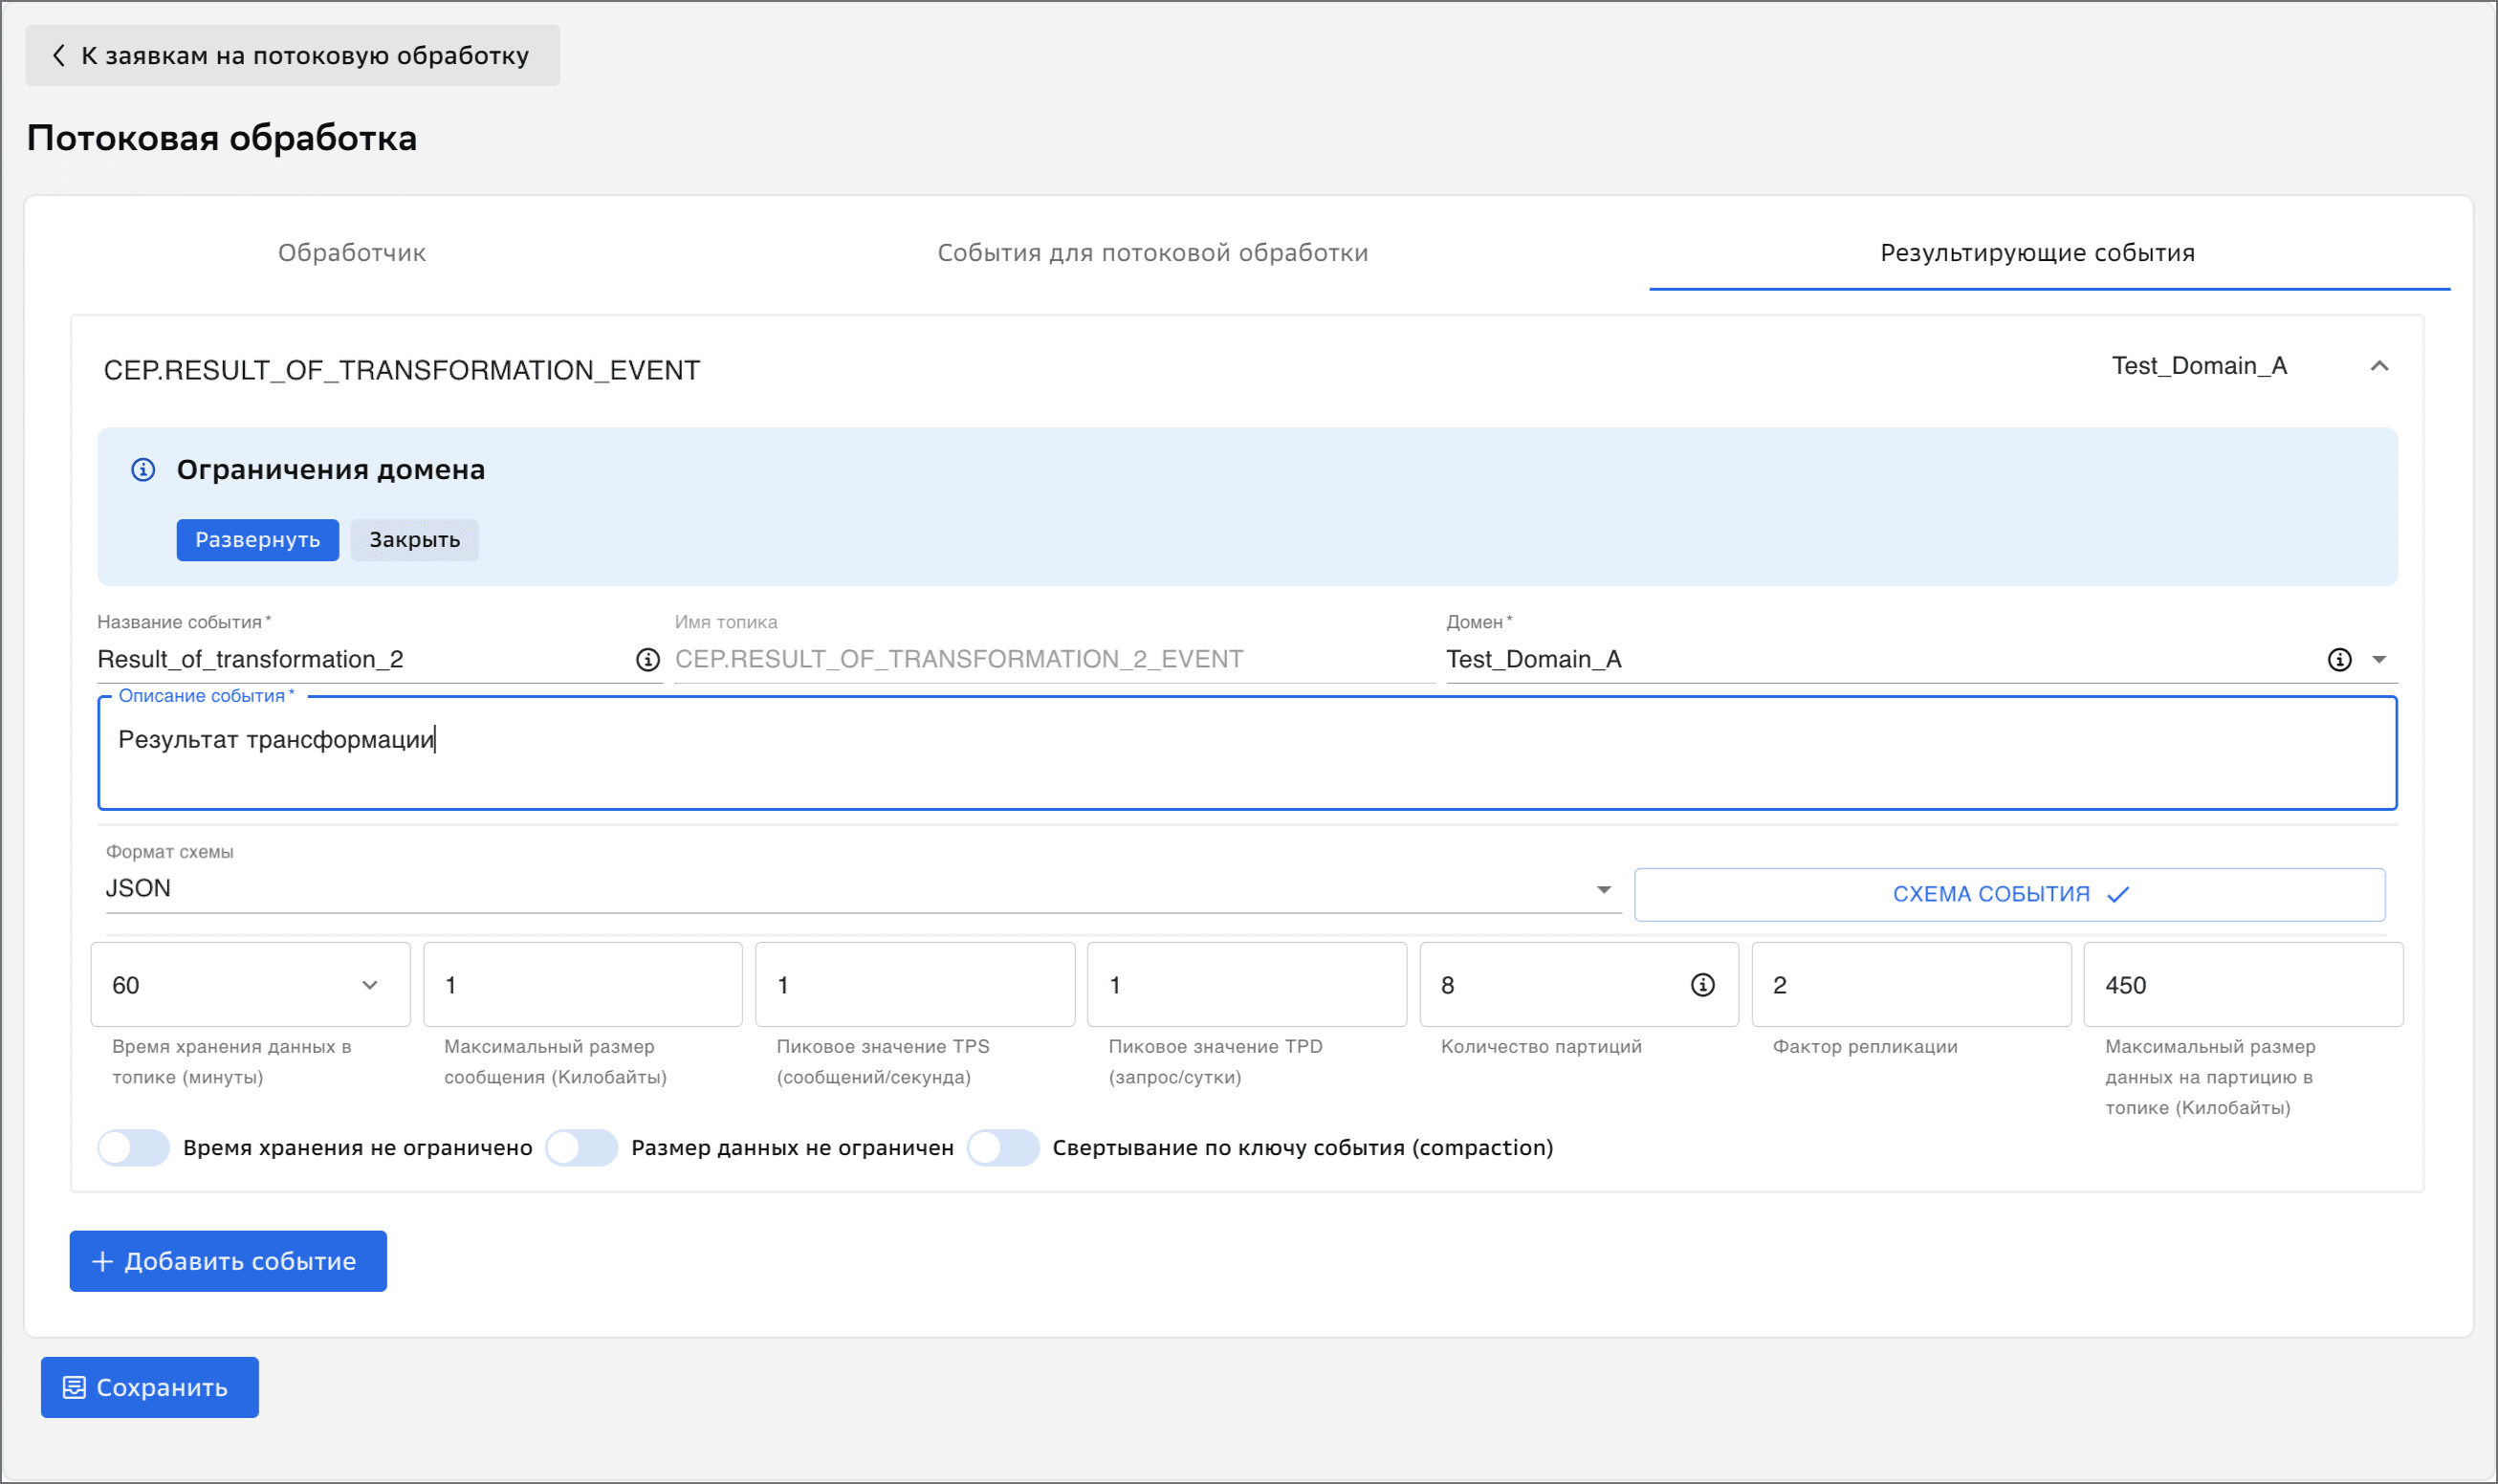
Task: Open the retention time dropdown showing 60
Action: point(250,985)
